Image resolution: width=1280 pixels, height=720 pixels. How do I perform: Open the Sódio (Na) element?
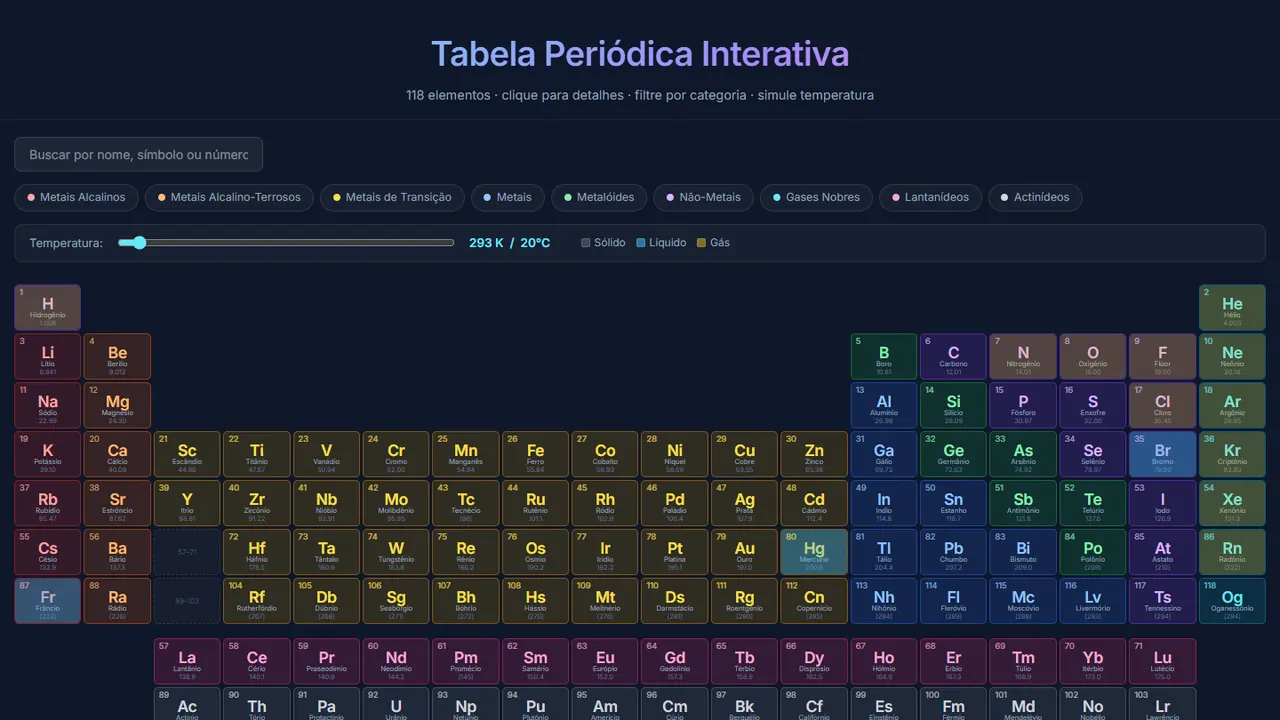click(x=48, y=406)
